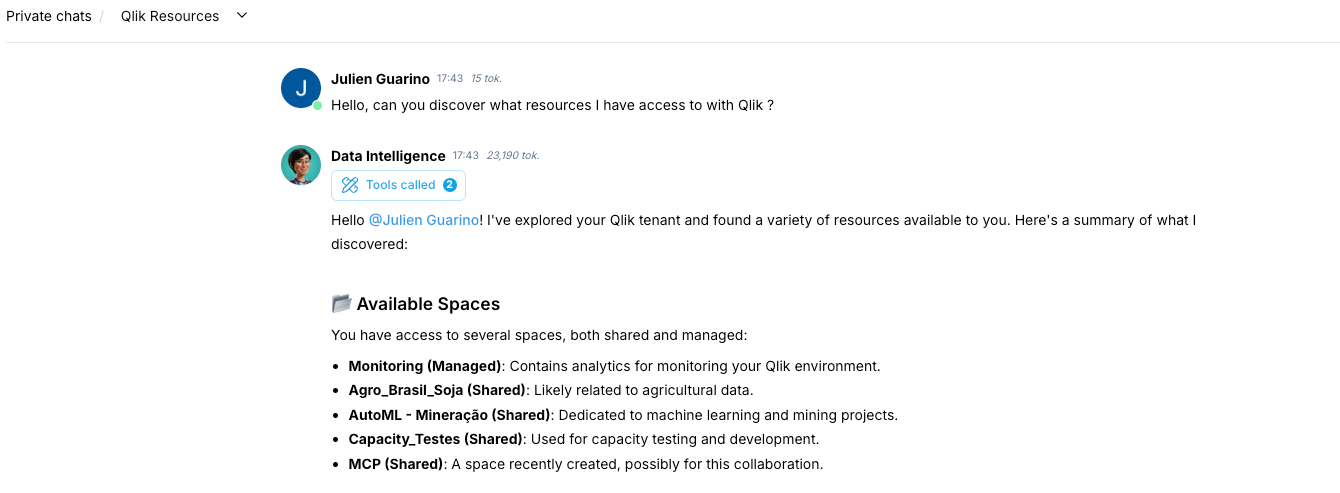1340x493 pixels.
Task: Click the Monitoring (Managed) list entry
Action: [424, 366]
